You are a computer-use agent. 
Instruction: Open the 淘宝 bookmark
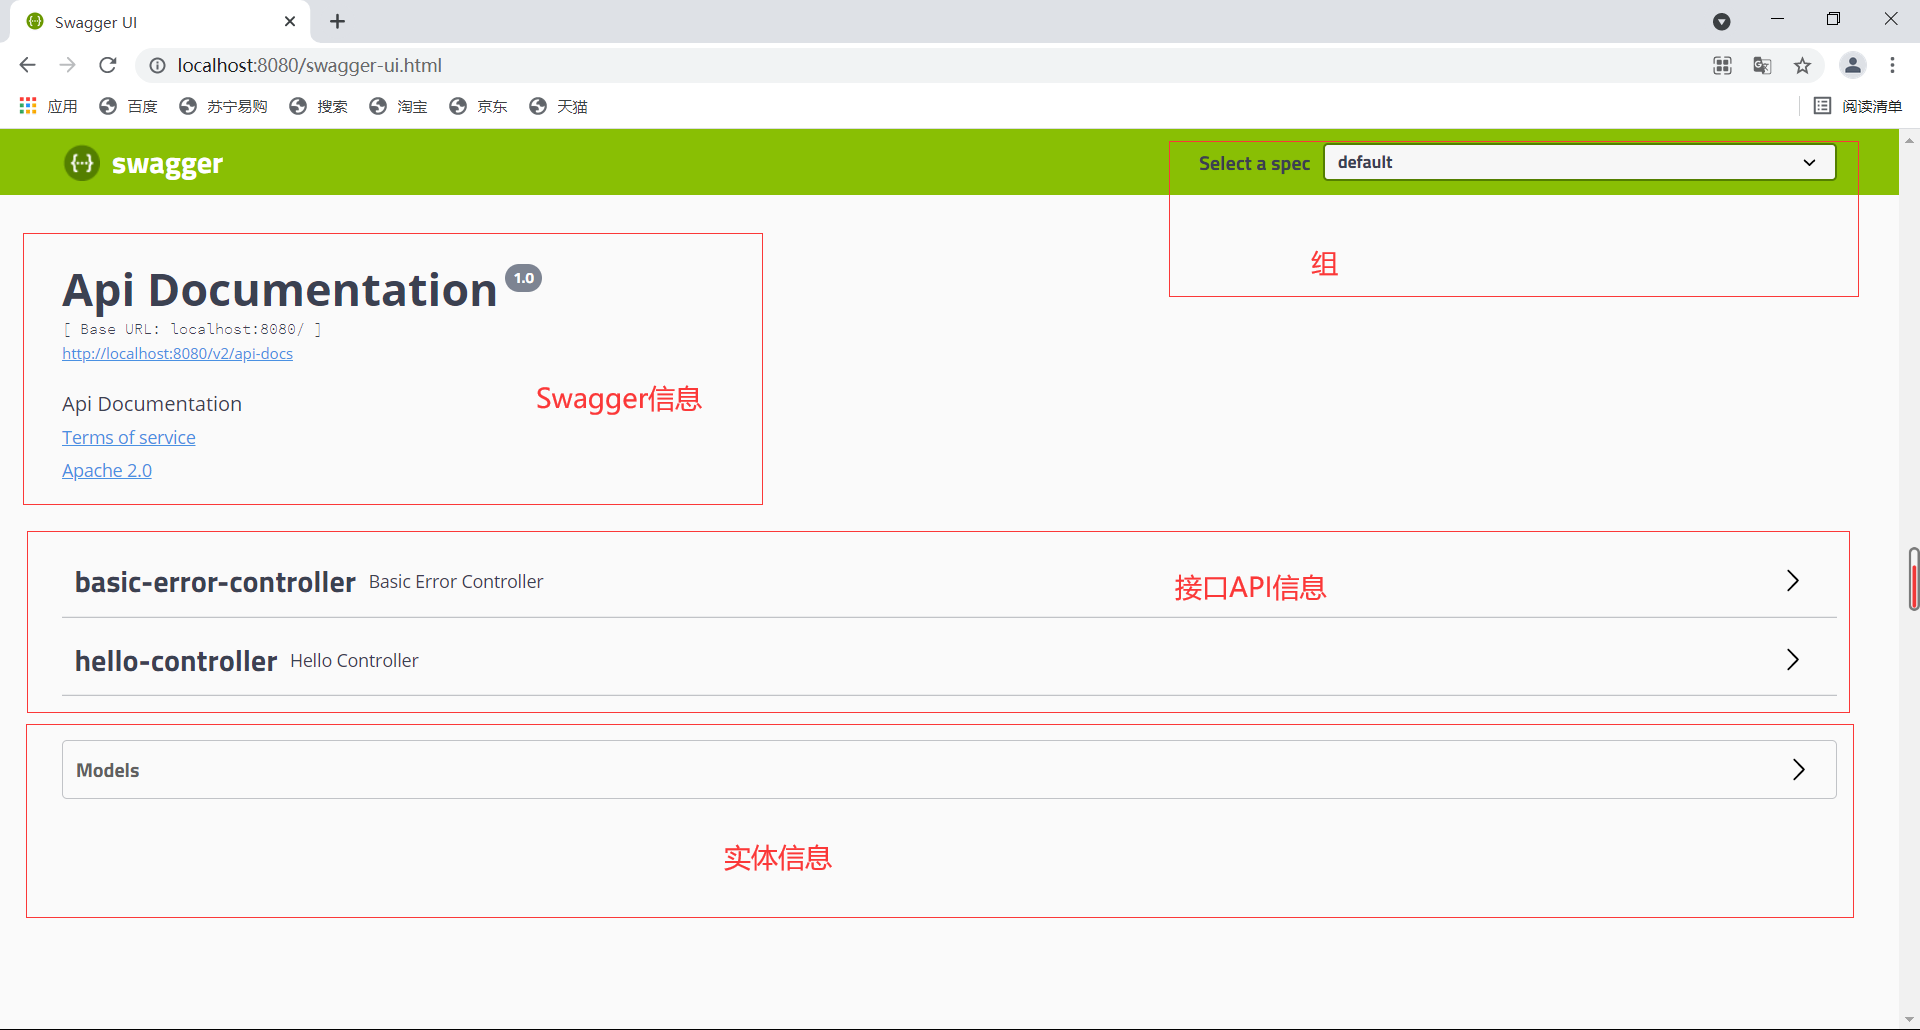click(x=398, y=106)
